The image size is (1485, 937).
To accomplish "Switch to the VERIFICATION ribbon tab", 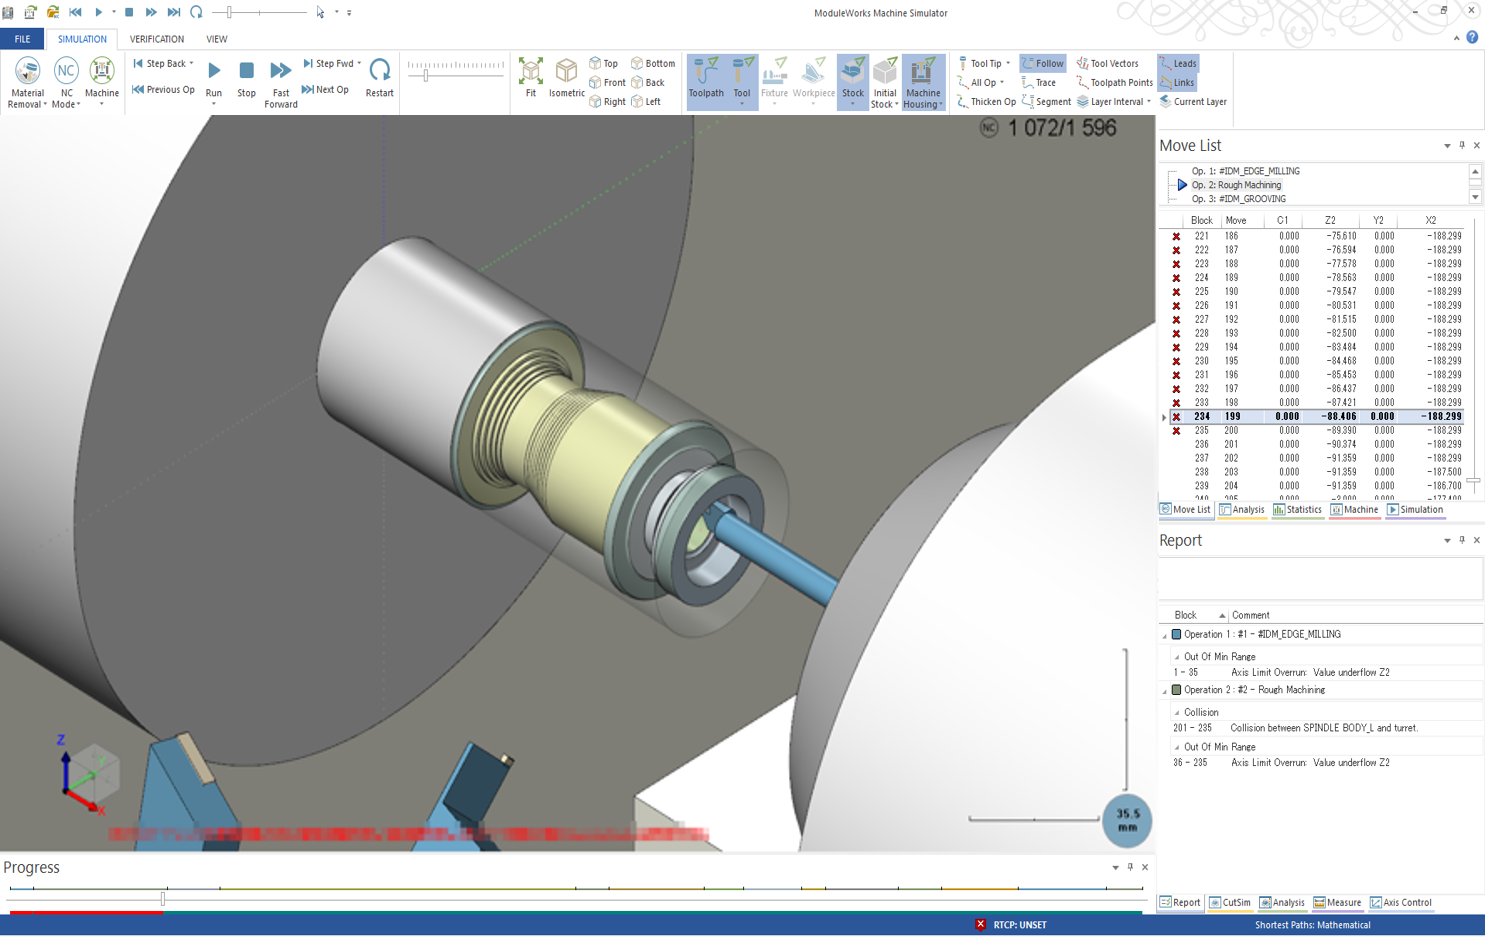I will [156, 39].
